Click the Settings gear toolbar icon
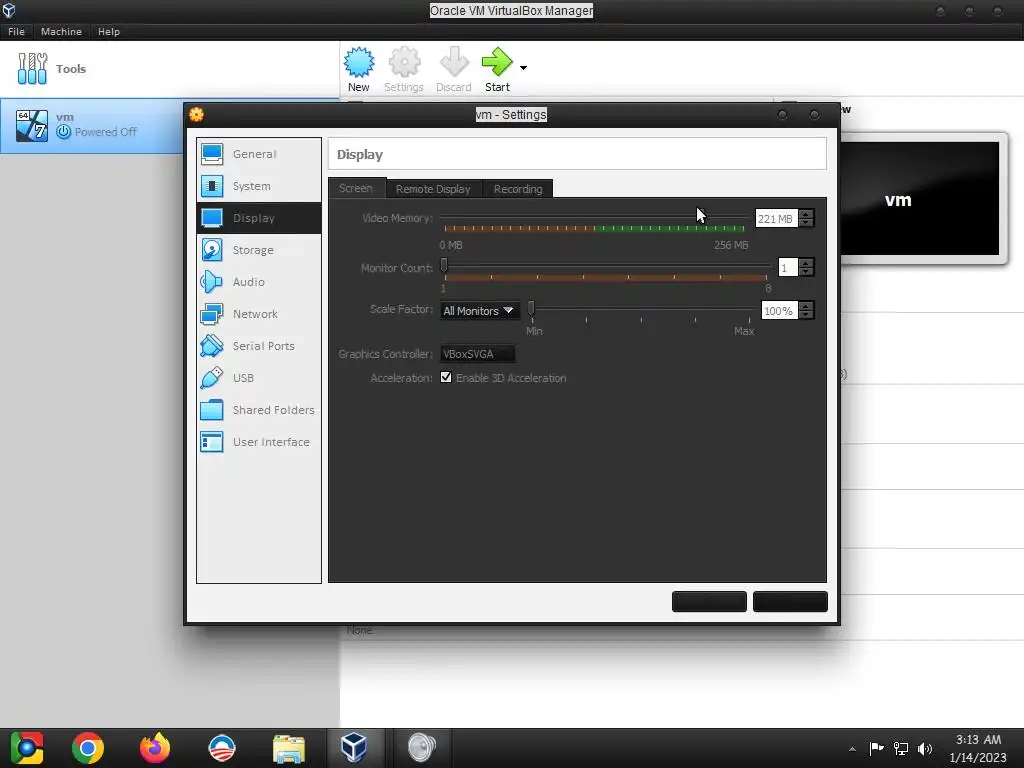The image size is (1024, 768). coord(404,69)
